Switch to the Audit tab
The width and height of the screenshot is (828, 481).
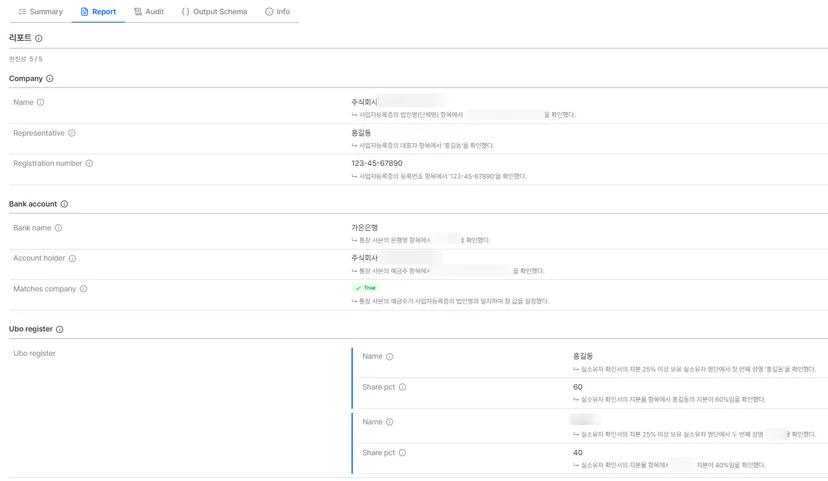[x=149, y=12]
